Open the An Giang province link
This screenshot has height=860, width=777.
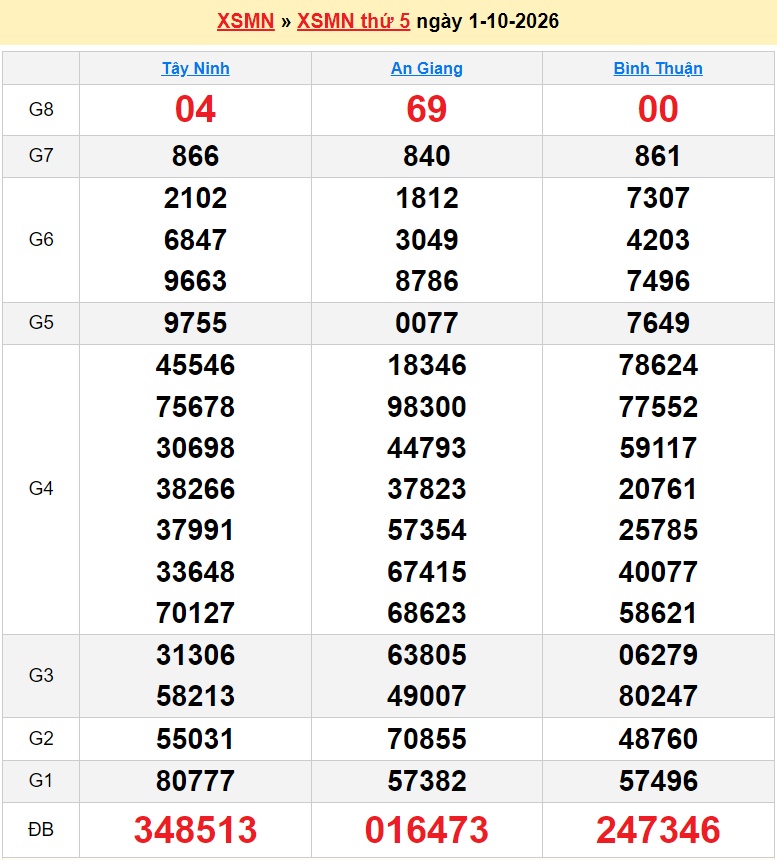coord(427,69)
